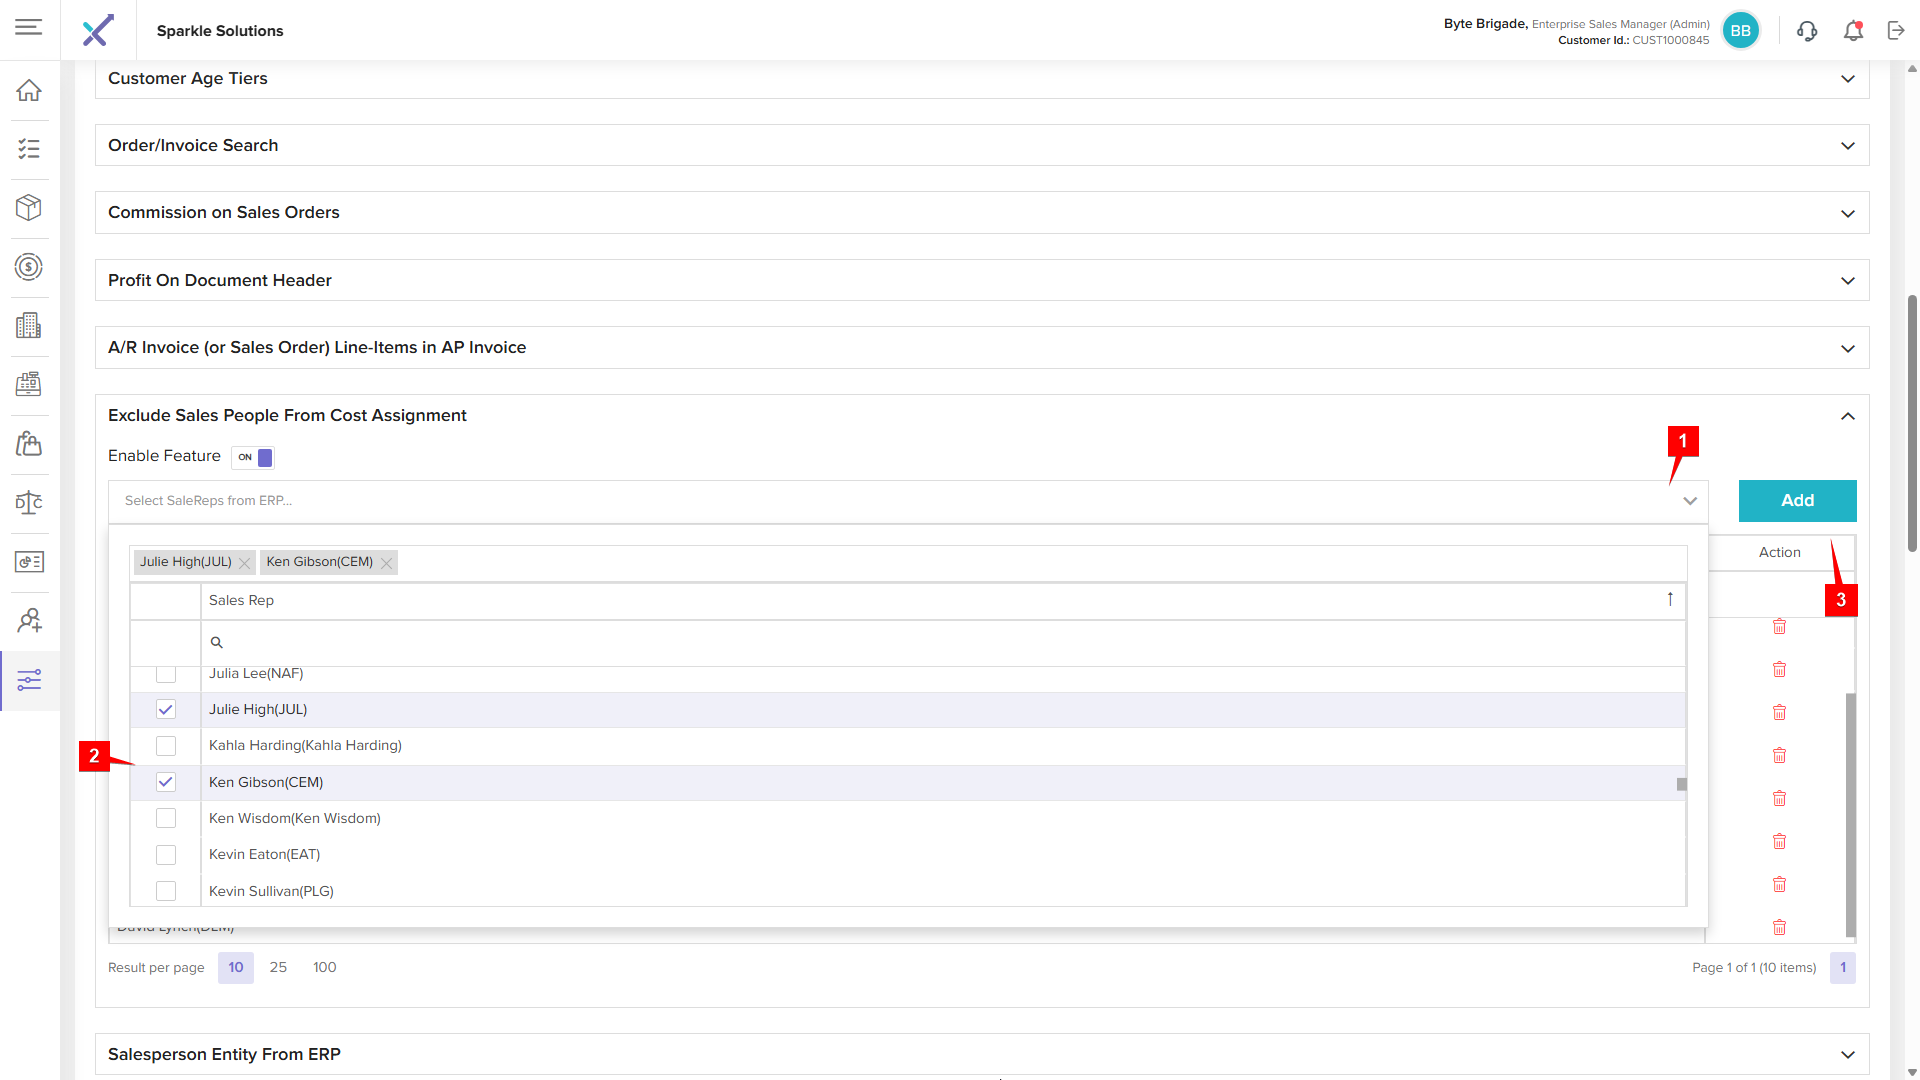1920x1080 pixels.
Task: Click the Add button
Action: coord(1797,501)
